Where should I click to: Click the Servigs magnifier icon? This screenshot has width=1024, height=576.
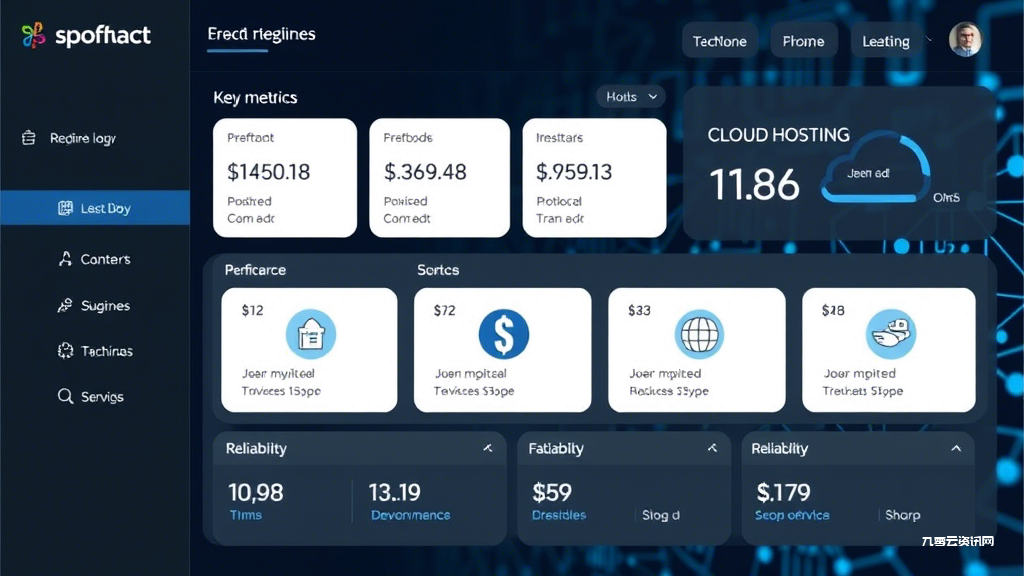pos(65,396)
